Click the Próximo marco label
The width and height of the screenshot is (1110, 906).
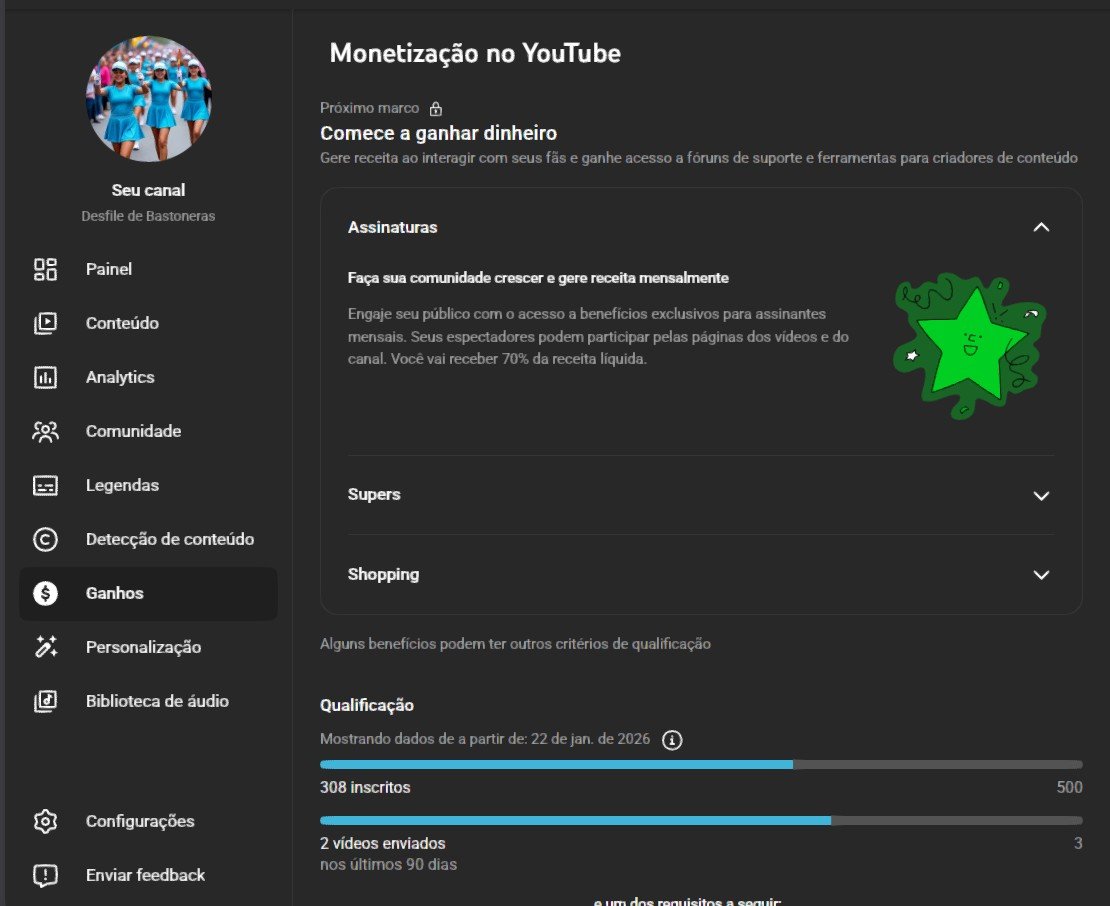pyautogui.click(x=370, y=108)
